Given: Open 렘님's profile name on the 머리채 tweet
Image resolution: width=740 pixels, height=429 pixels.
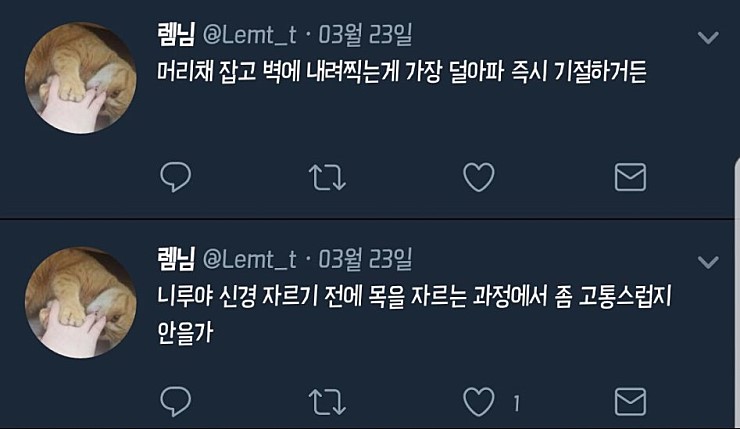Looking at the screenshot, I should click(x=176, y=34).
